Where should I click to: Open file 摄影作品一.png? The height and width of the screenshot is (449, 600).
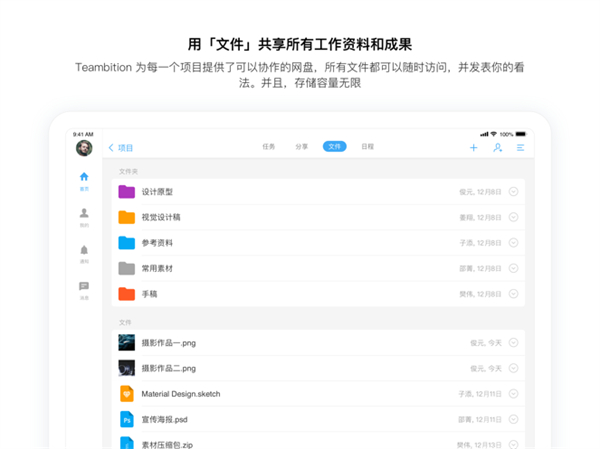click(x=169, y=343)
